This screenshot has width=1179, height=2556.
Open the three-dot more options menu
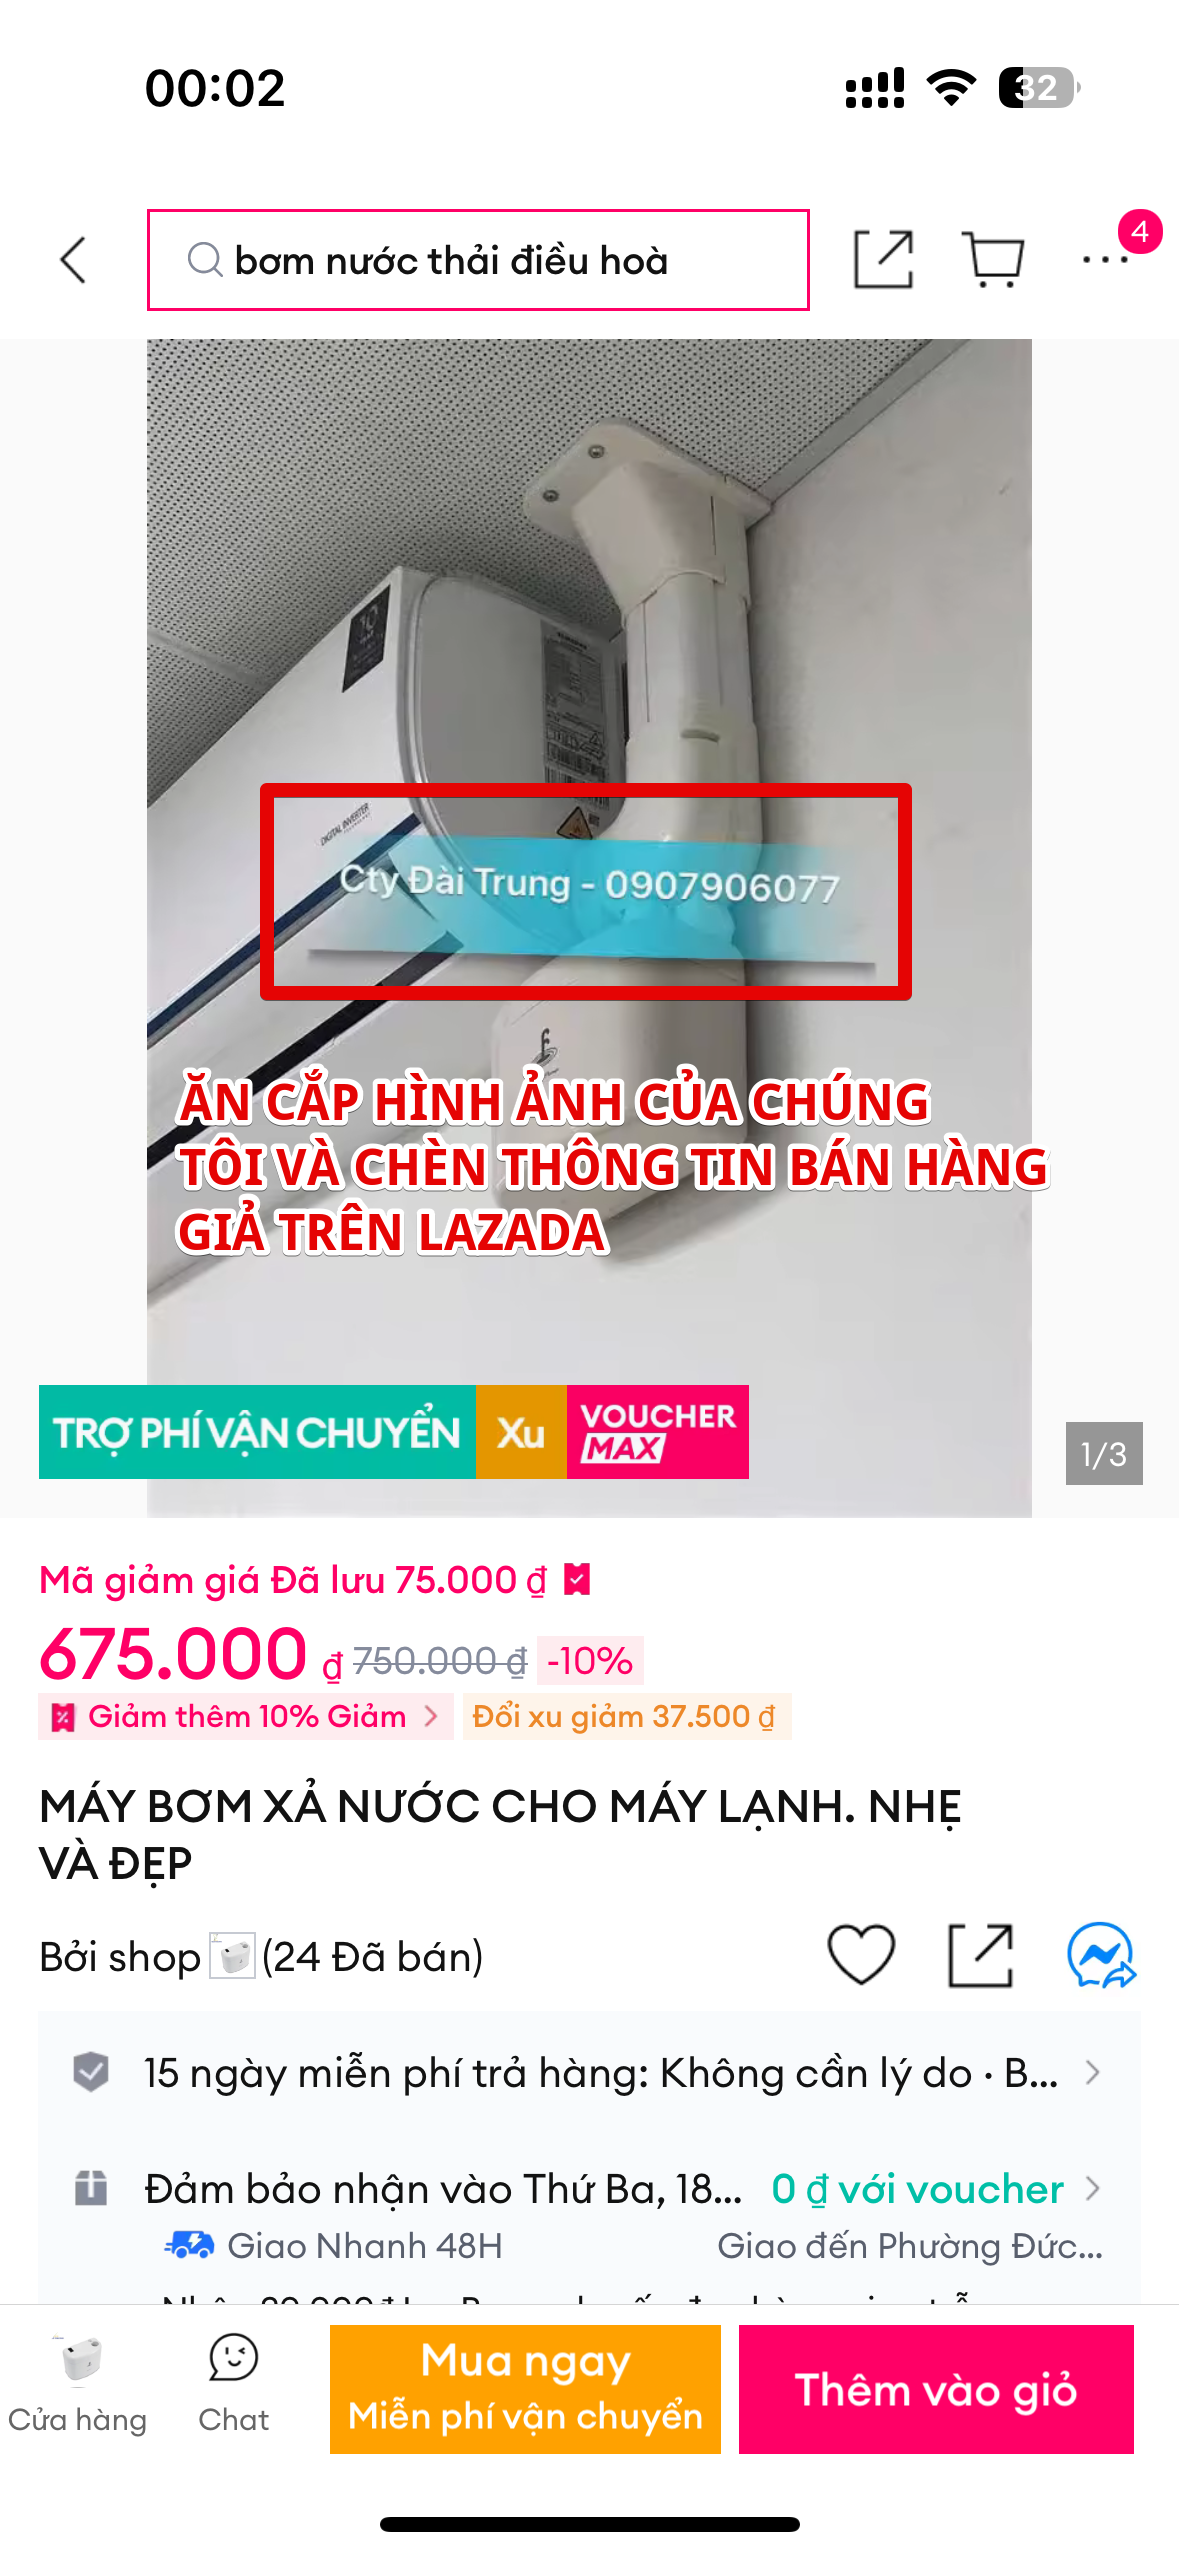[1105, 260]
